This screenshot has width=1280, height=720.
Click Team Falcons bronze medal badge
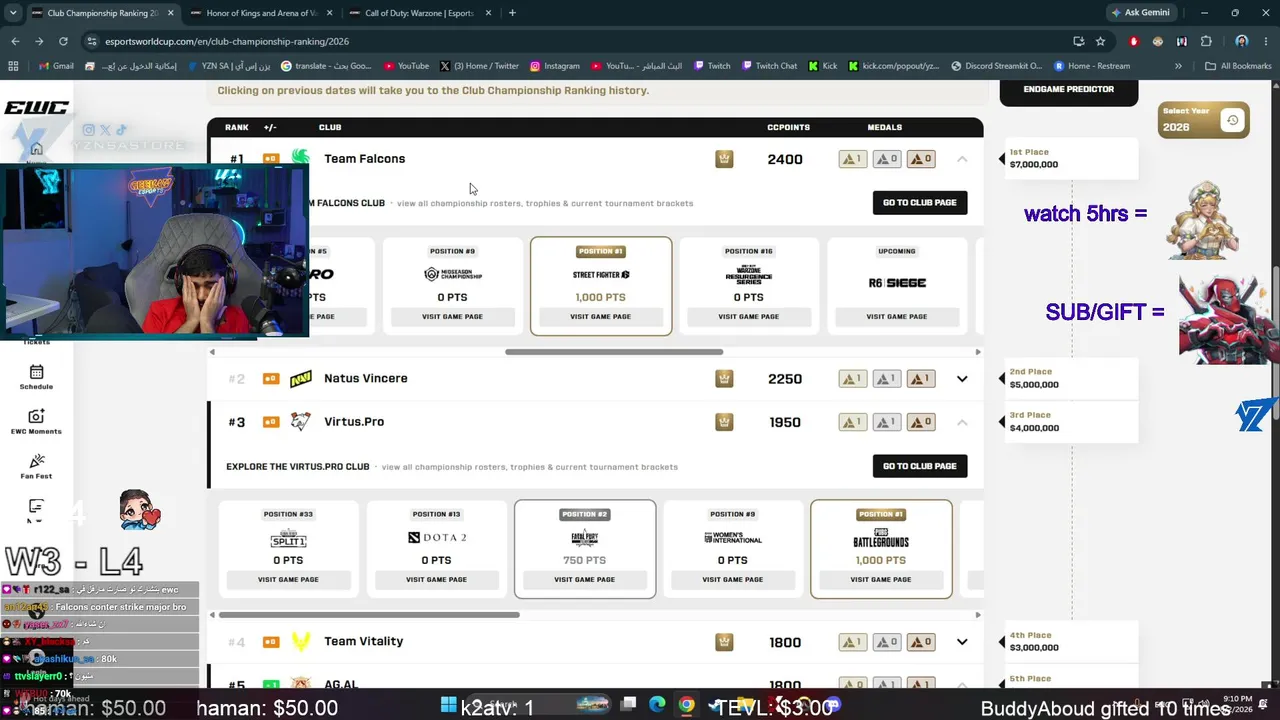[921, 159]
